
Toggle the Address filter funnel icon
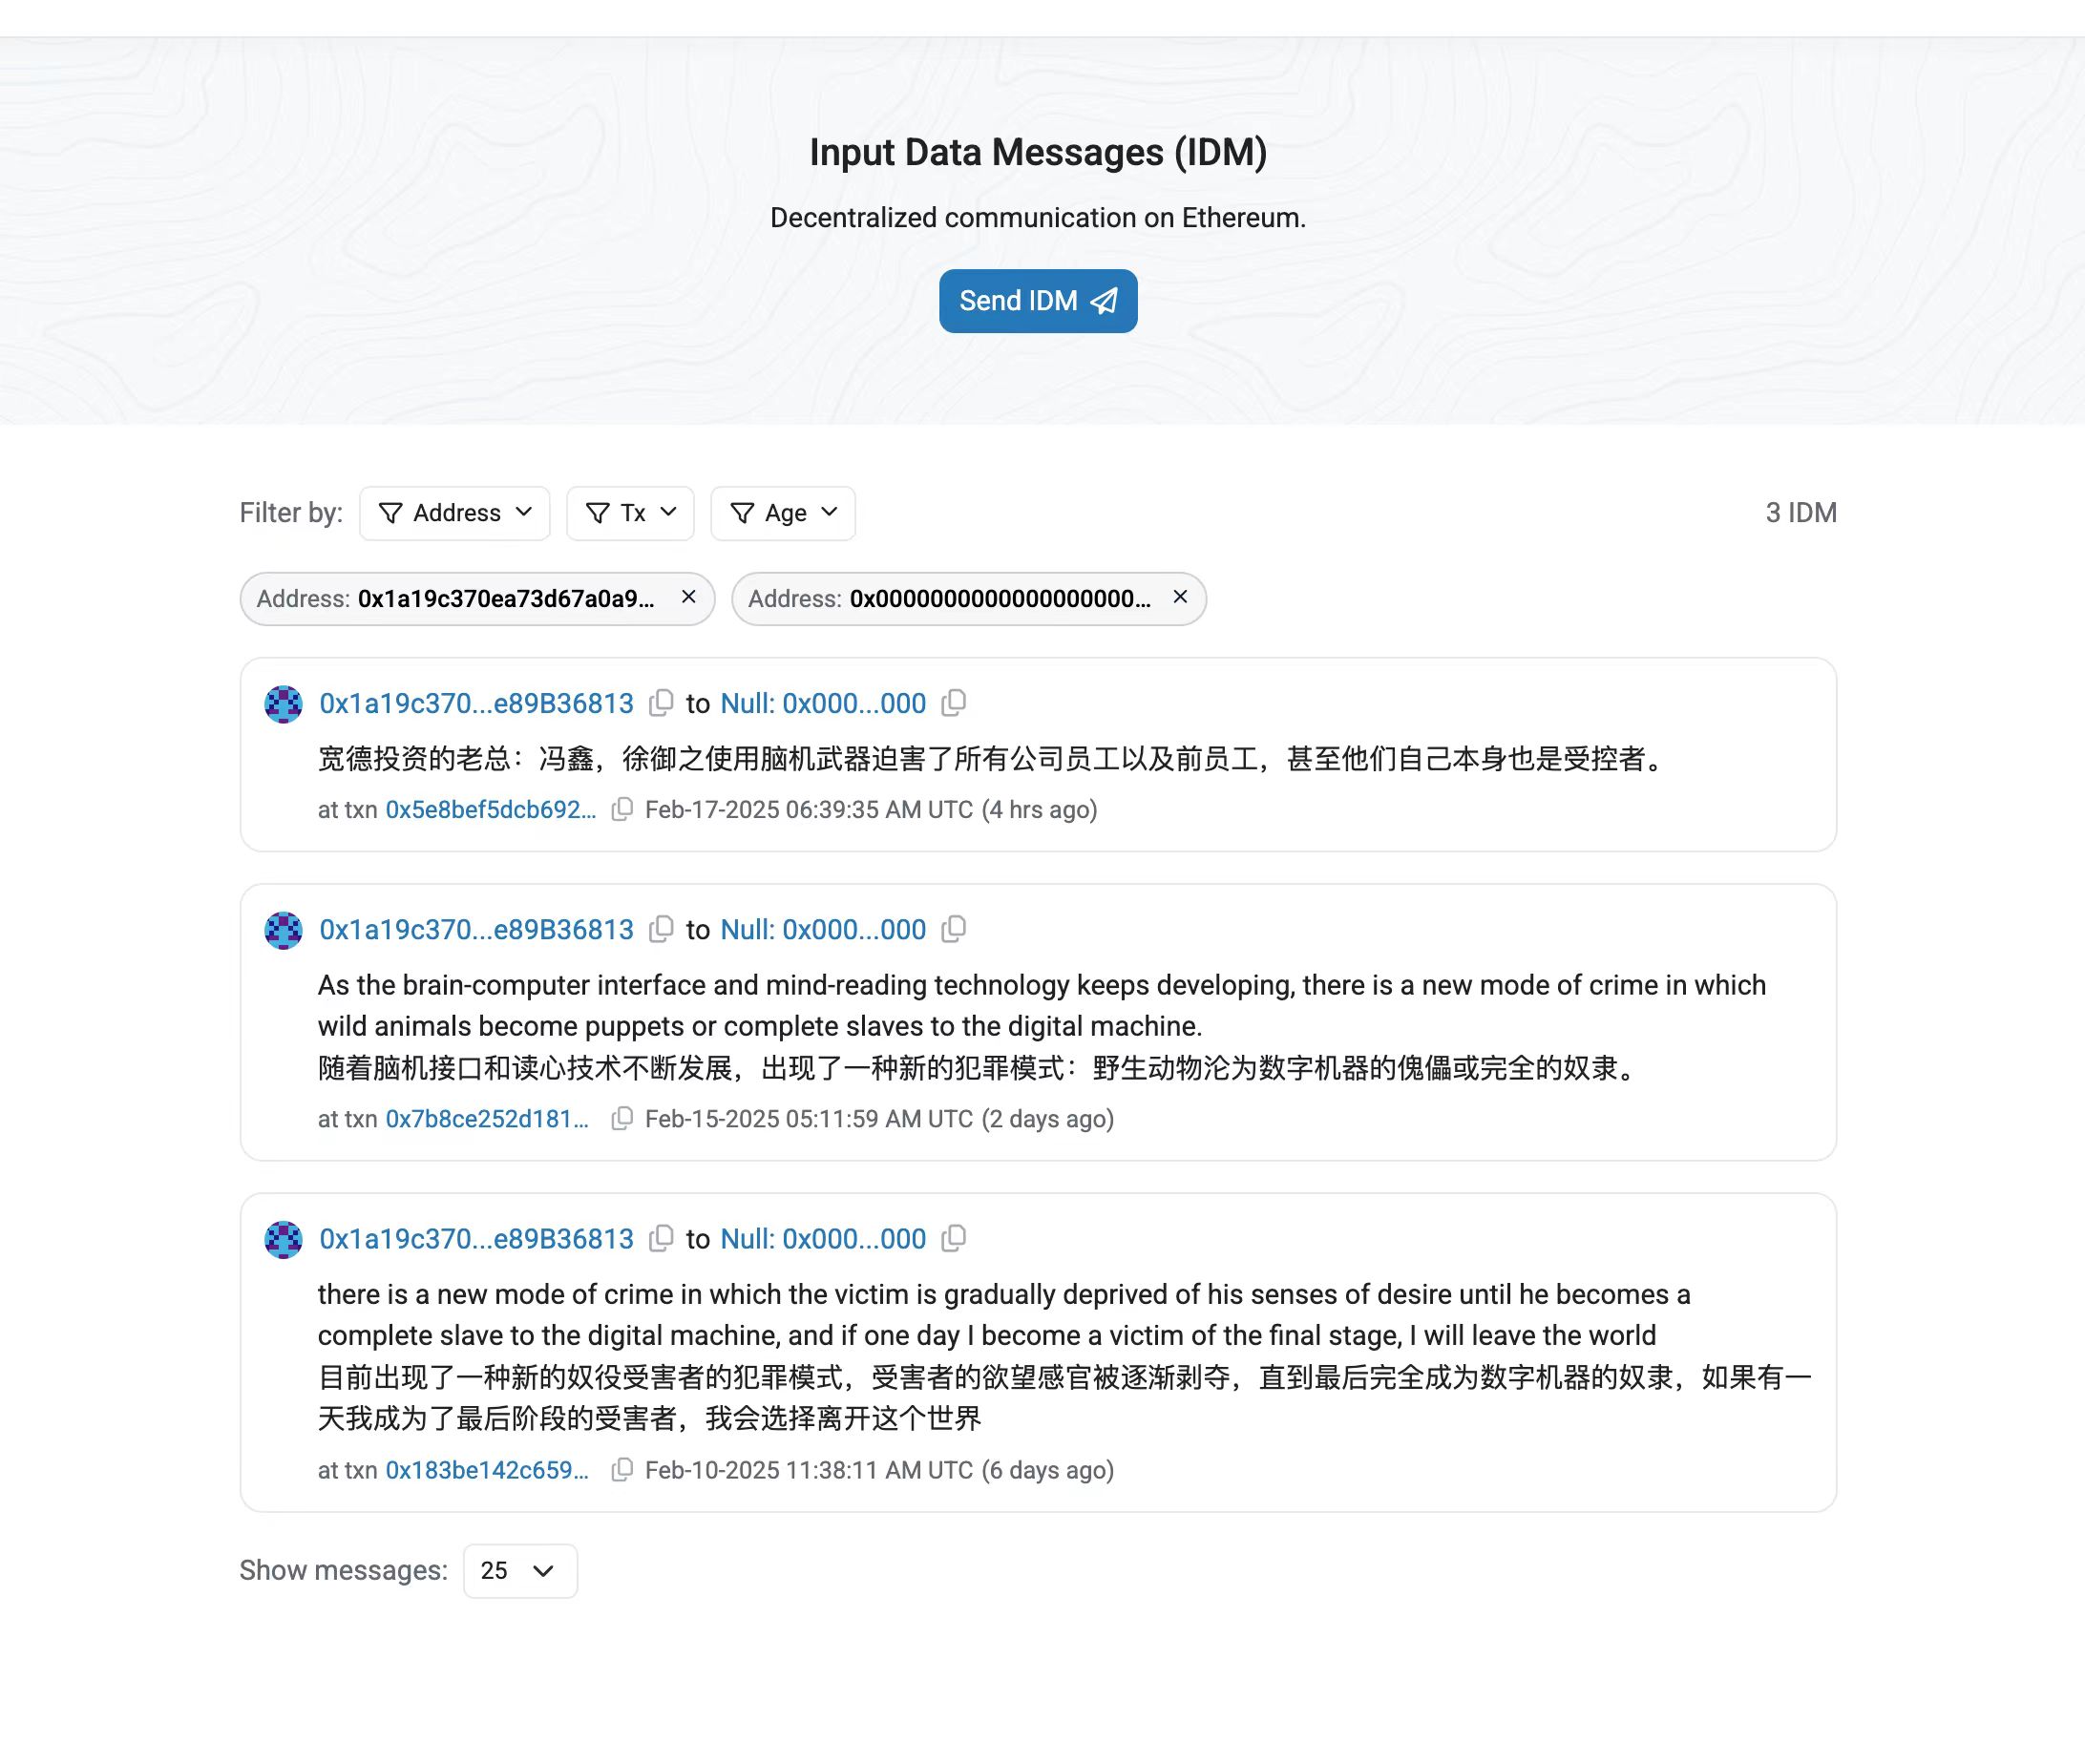[x=391, y=512]
